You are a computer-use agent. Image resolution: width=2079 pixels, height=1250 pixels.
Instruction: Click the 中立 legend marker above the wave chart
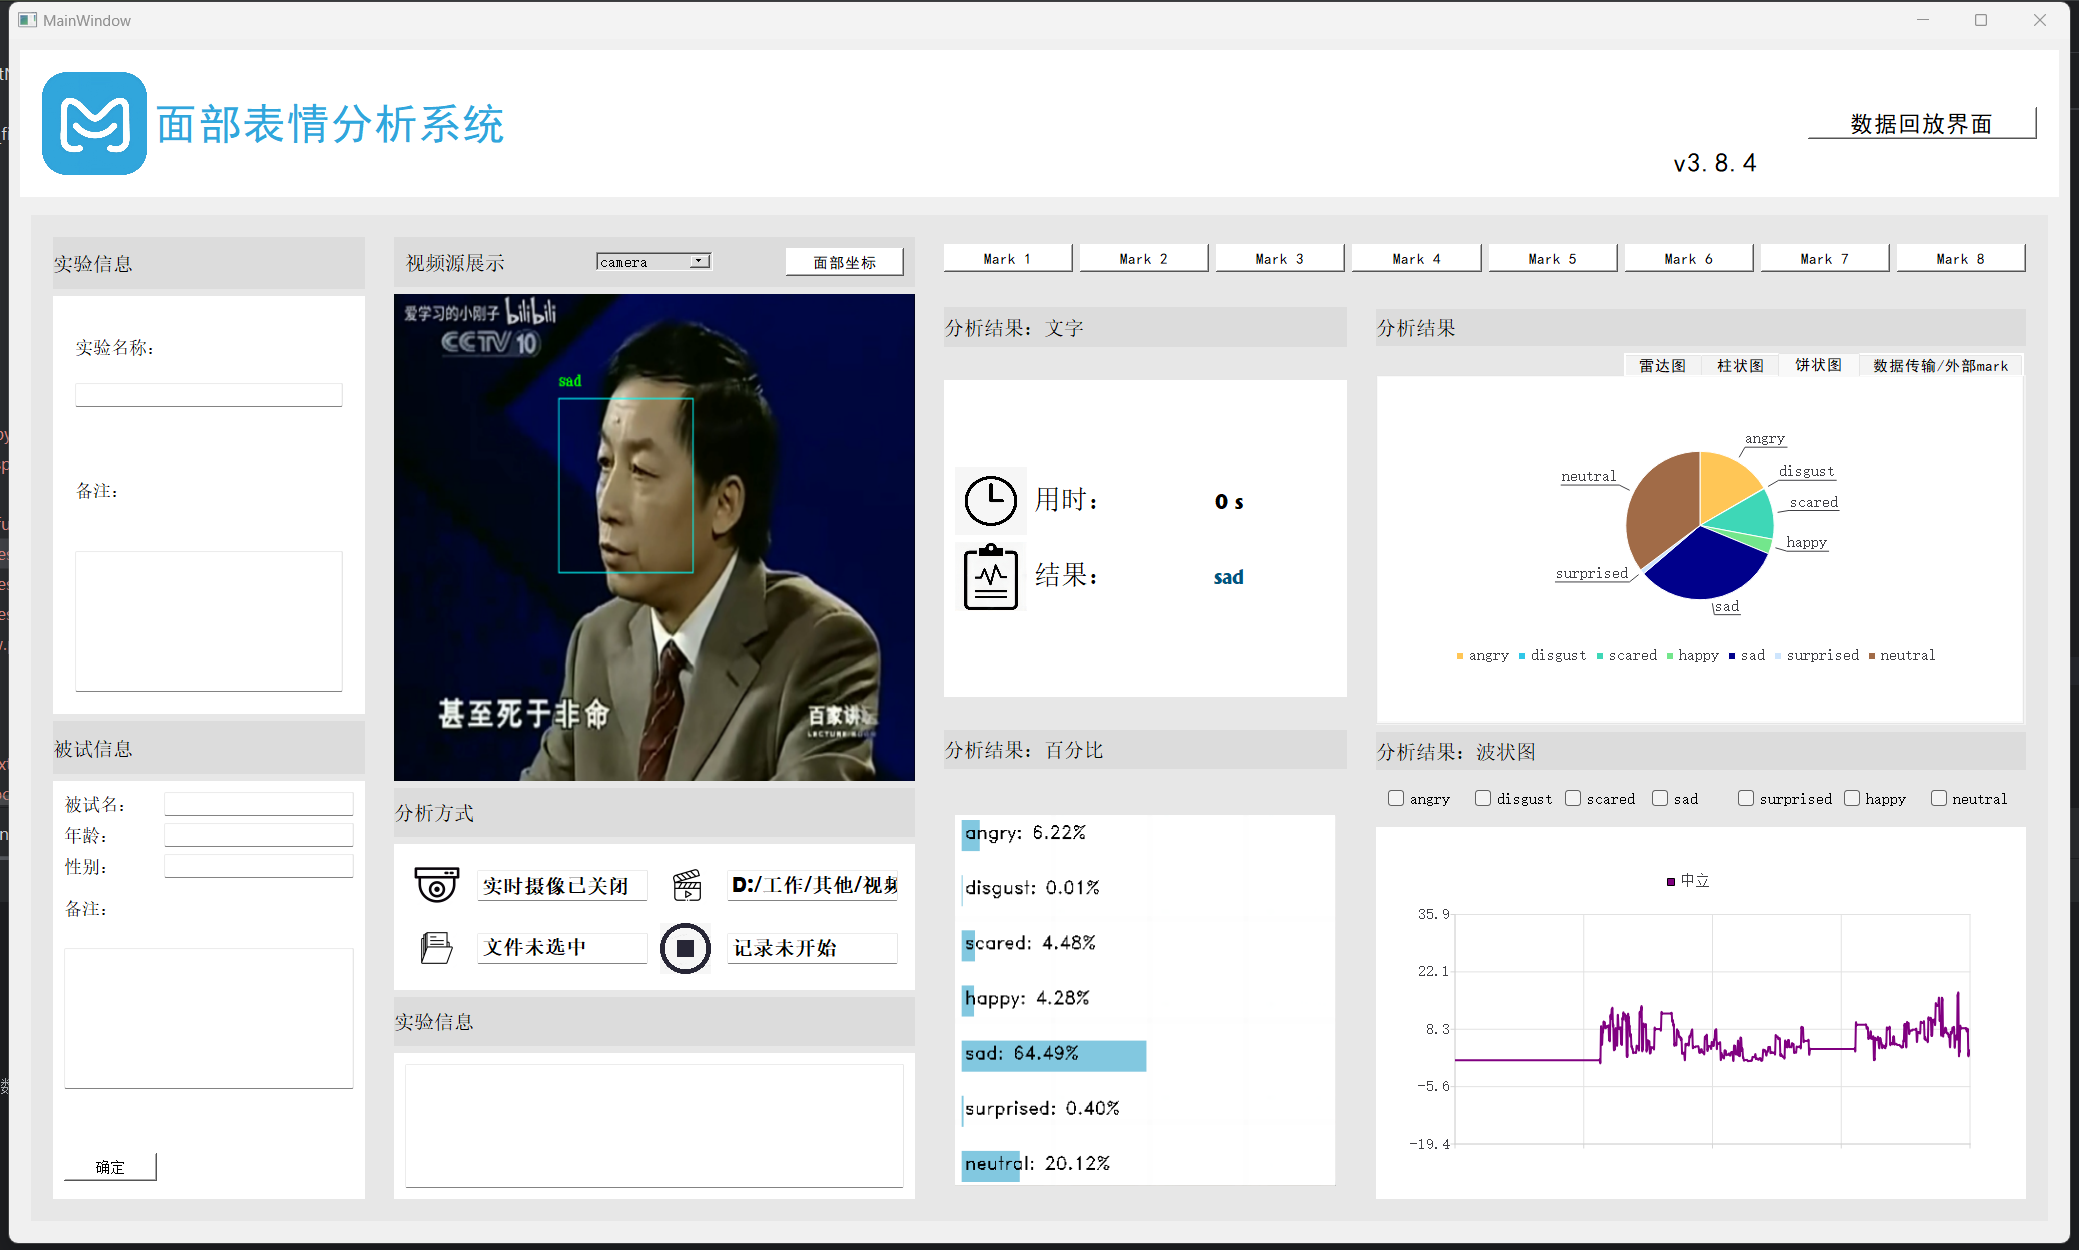point(1670,881)
